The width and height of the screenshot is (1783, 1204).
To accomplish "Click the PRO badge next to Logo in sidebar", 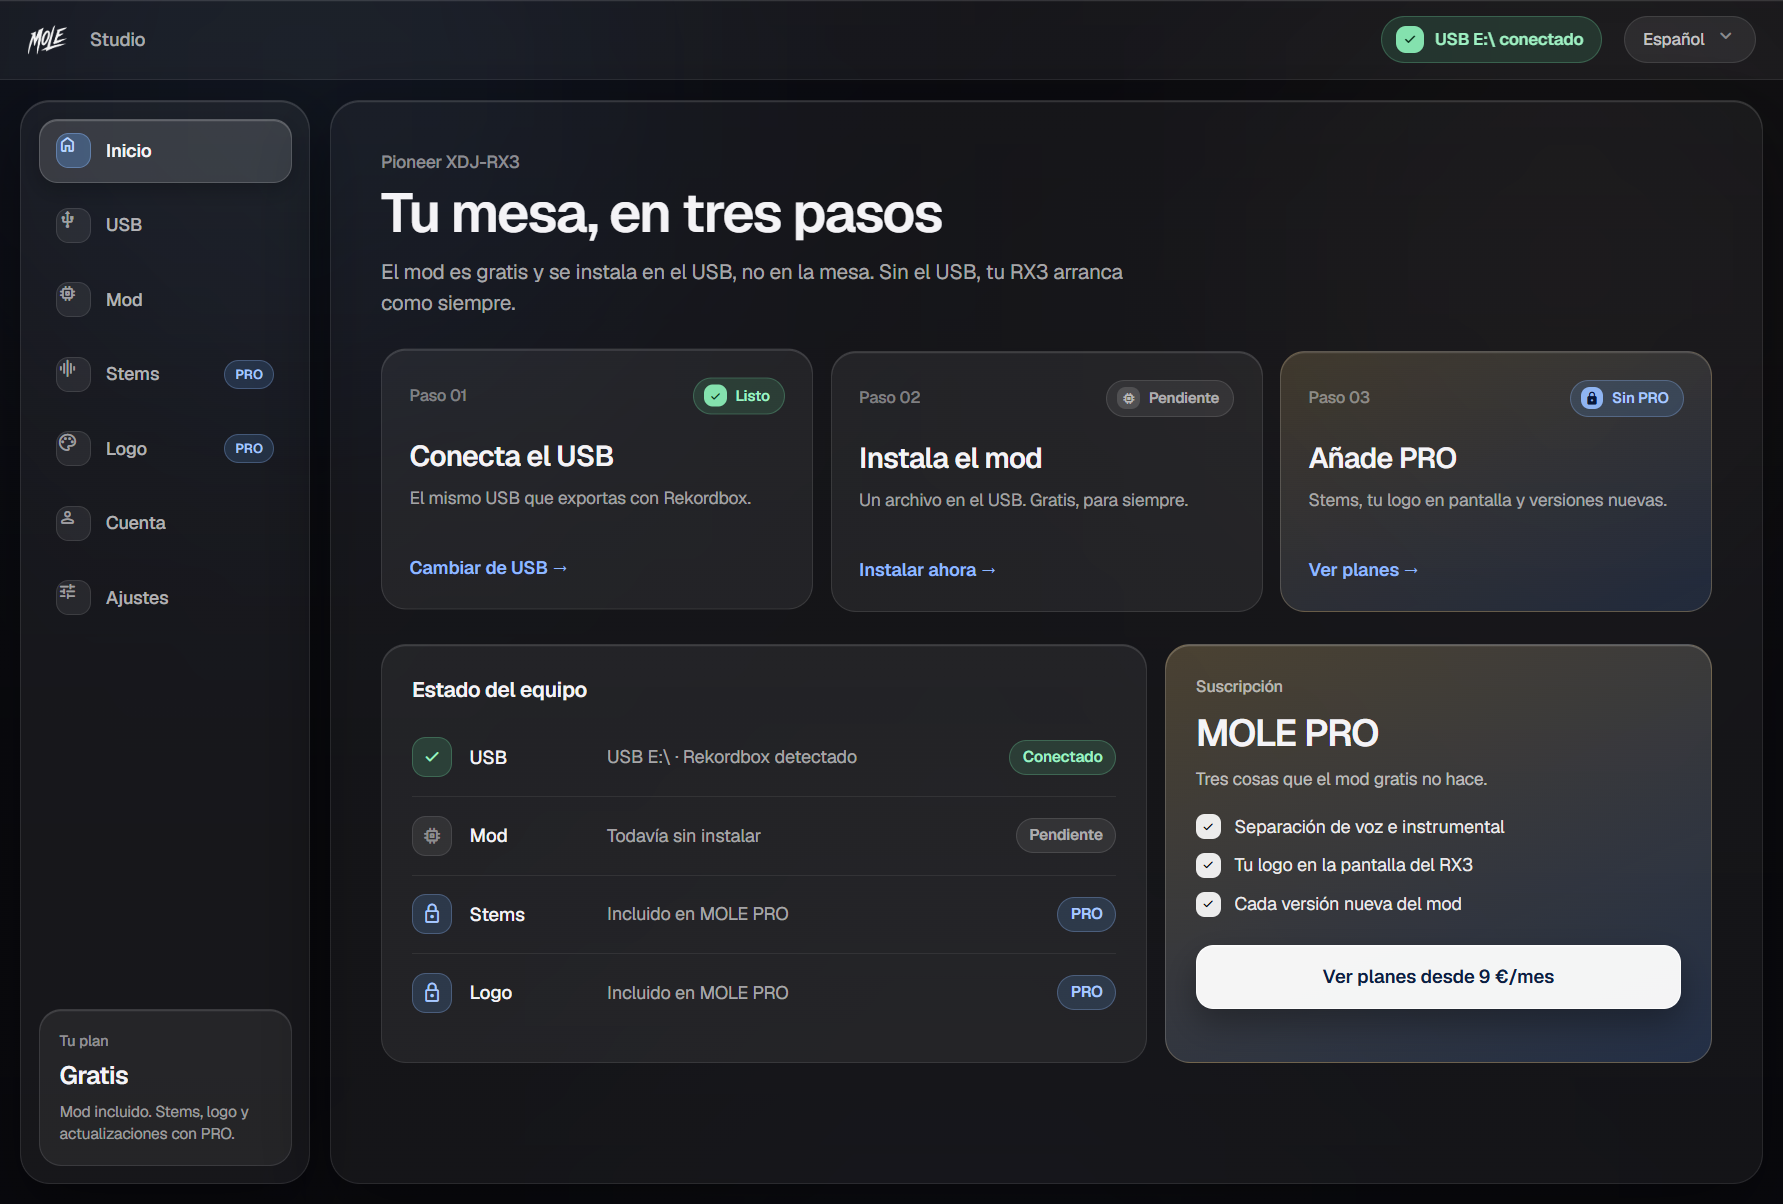I will coord(249,449).
